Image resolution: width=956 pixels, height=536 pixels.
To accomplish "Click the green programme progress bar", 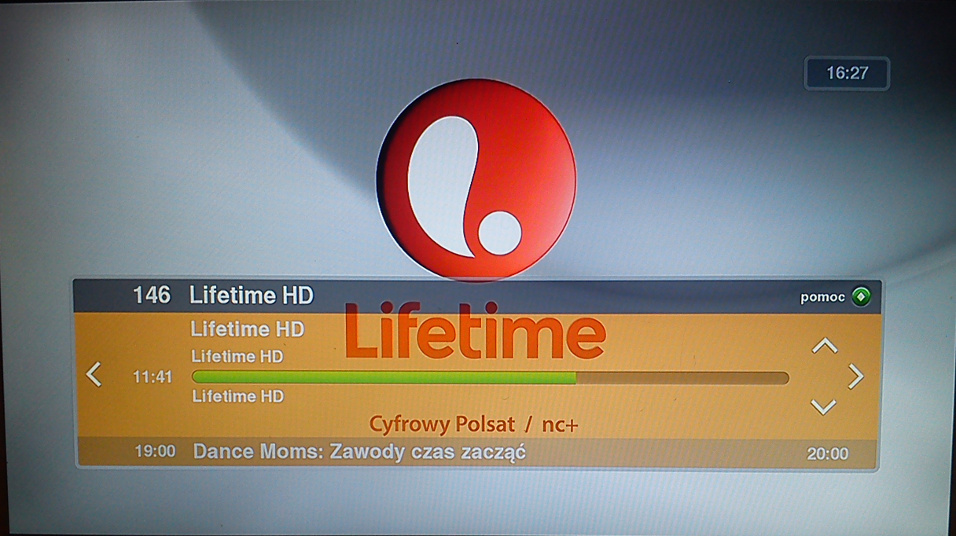I will click(x=490, y=377).
